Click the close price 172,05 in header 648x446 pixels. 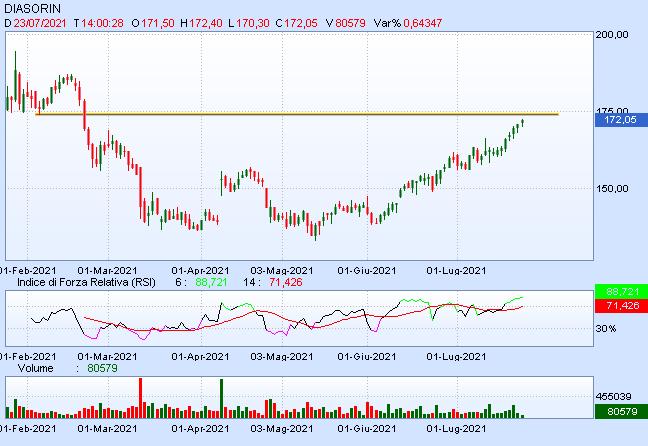click(x=300, y=23)
